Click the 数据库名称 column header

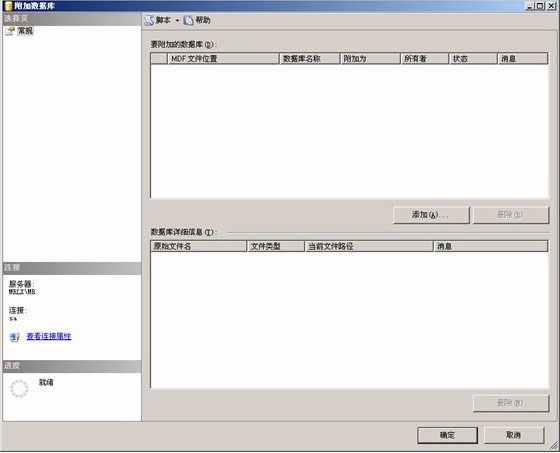point(309,59)
